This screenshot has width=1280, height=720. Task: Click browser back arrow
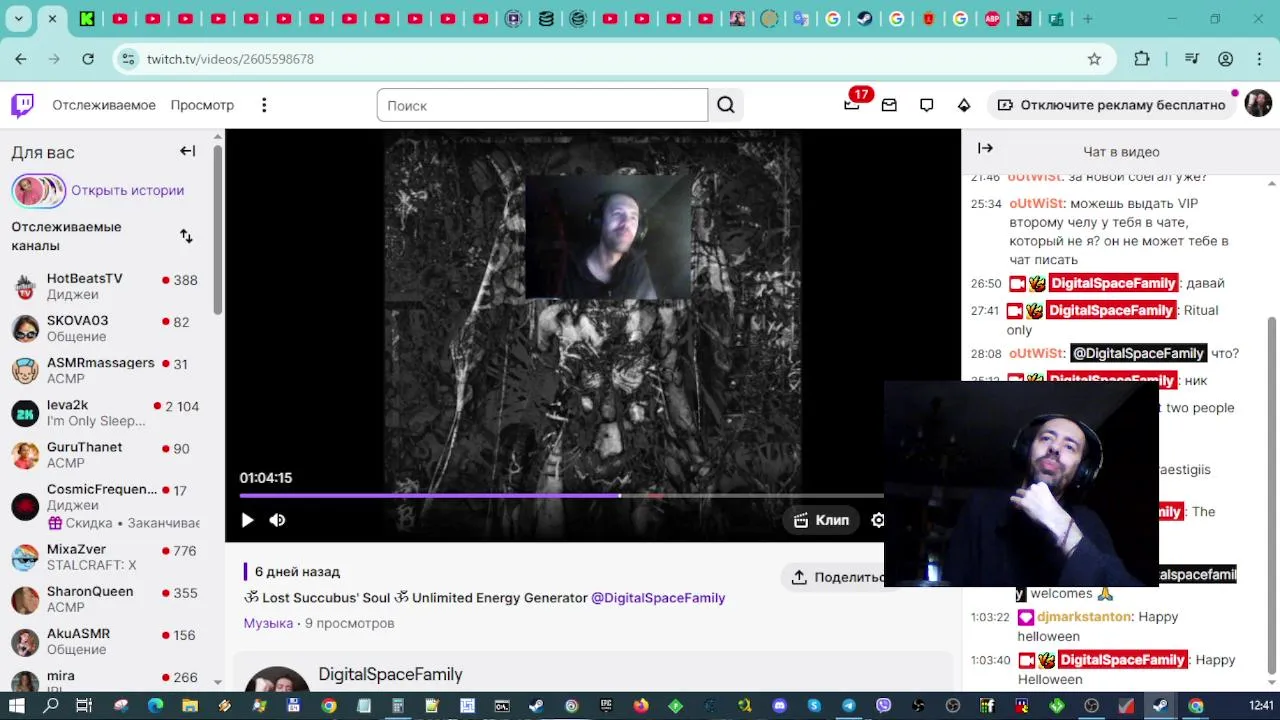[21, 59]
